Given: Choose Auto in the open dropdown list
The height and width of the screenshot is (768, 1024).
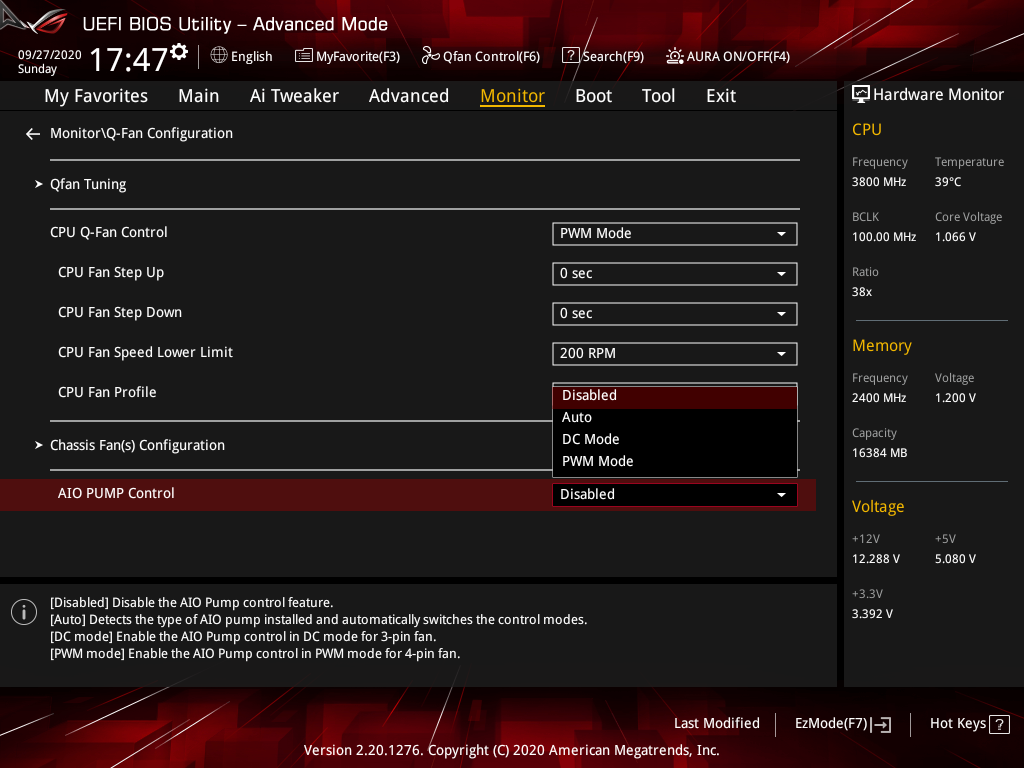Looking at the screenshot, I should (x=675, y=417).
